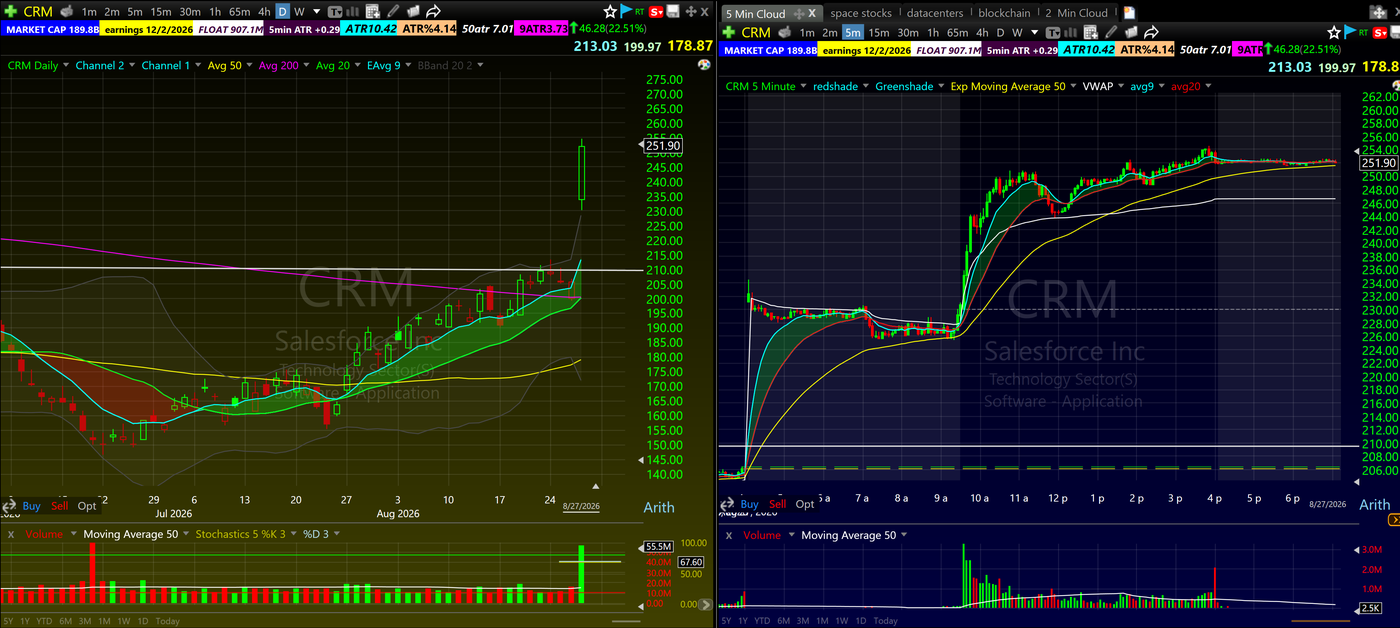Select the 5m timeframe in right chart

[x=853, y=33]
